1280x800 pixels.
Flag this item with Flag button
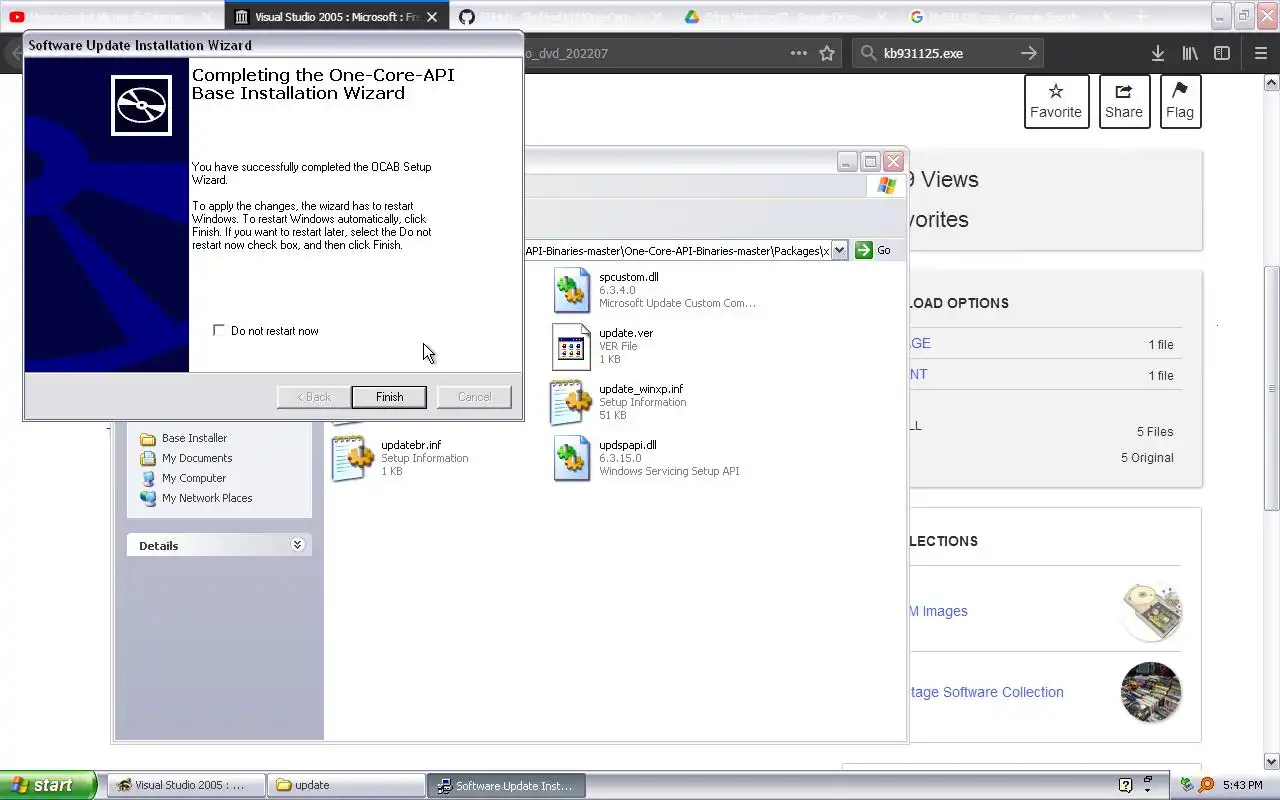pos(1180,101)
